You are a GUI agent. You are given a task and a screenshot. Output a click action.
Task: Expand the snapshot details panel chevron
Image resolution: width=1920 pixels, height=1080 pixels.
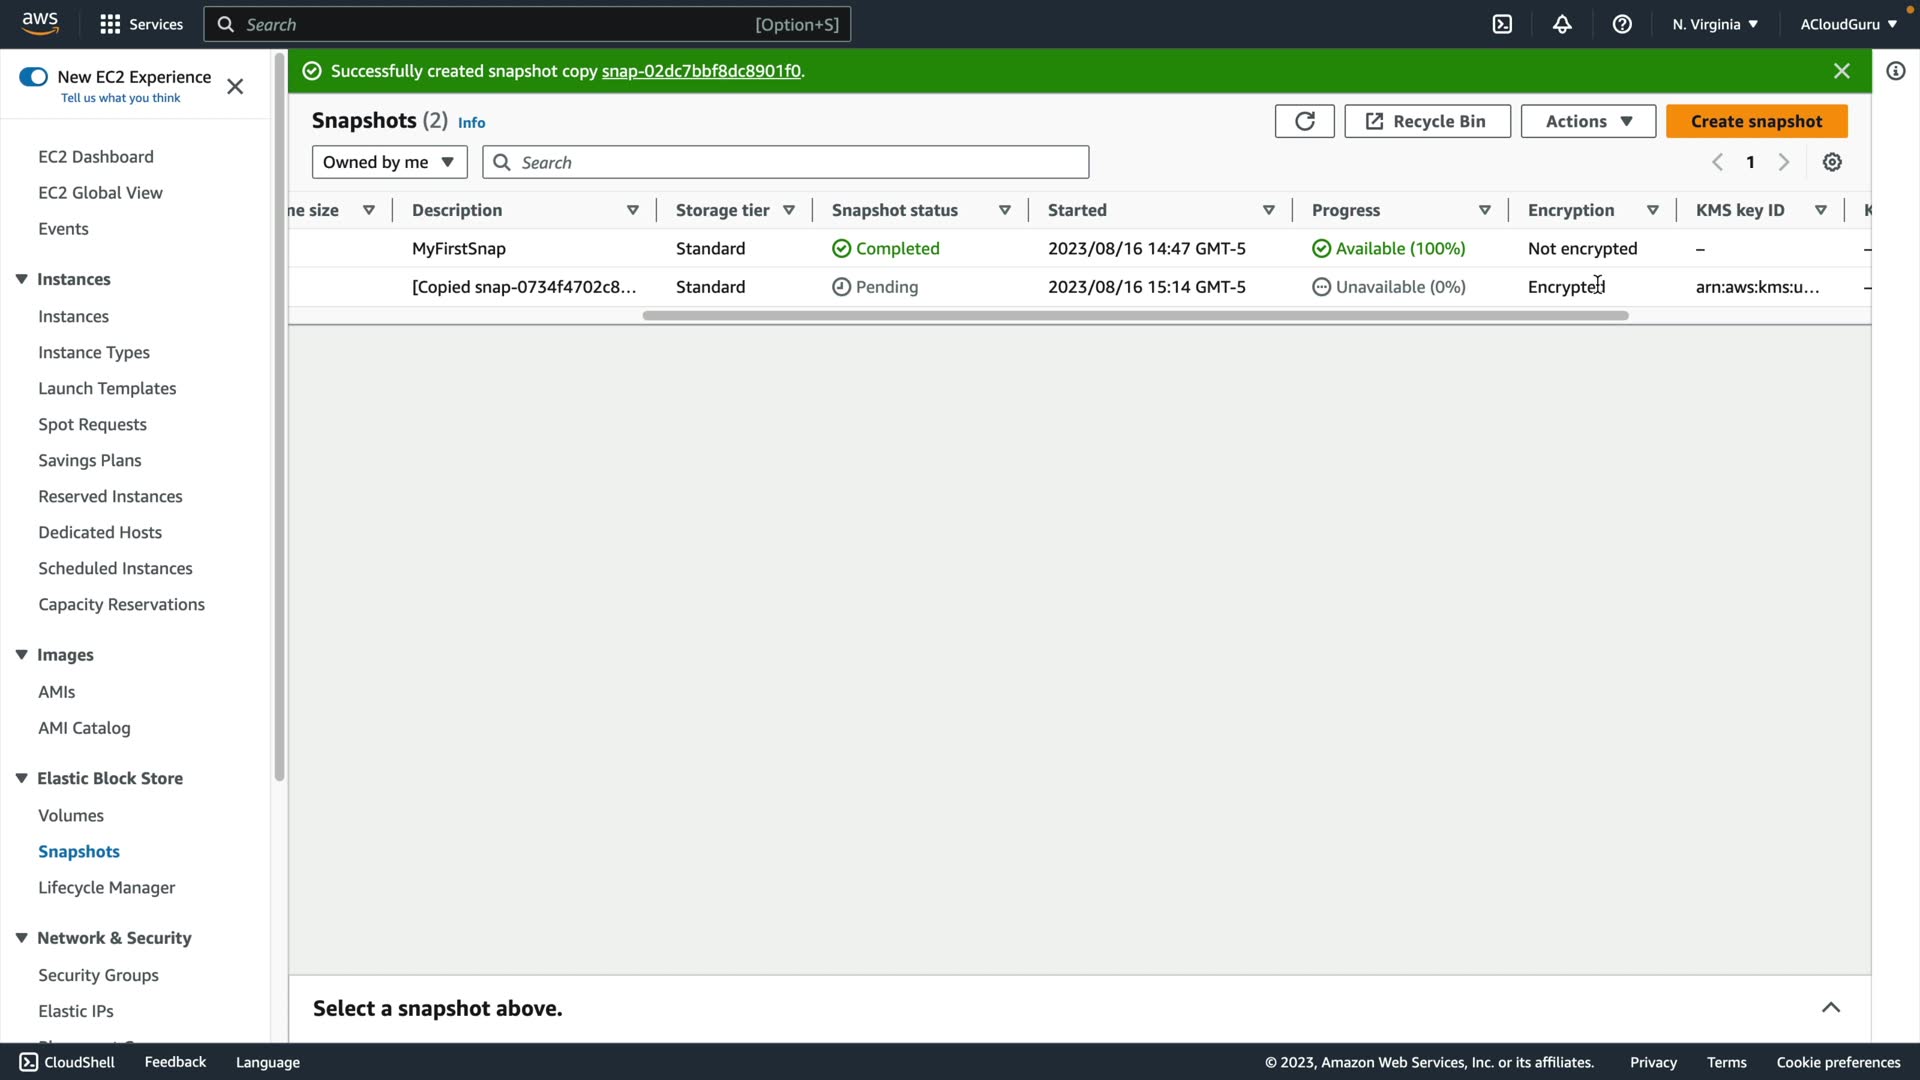(x=1830, y=1008)
